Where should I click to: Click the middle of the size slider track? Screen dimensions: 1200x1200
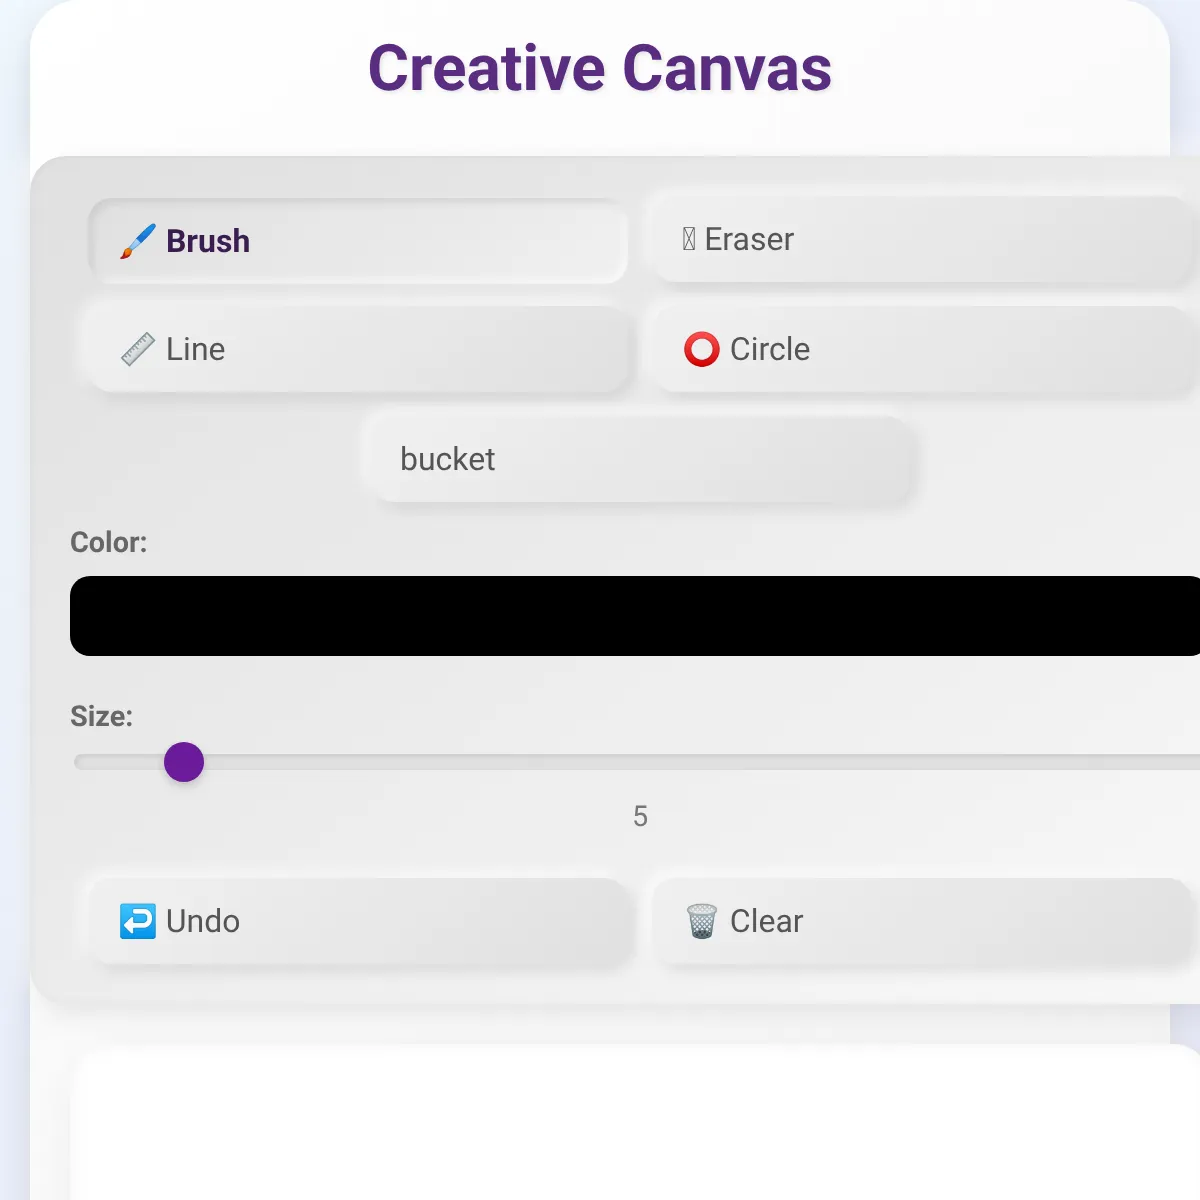(x=640, y=762)
